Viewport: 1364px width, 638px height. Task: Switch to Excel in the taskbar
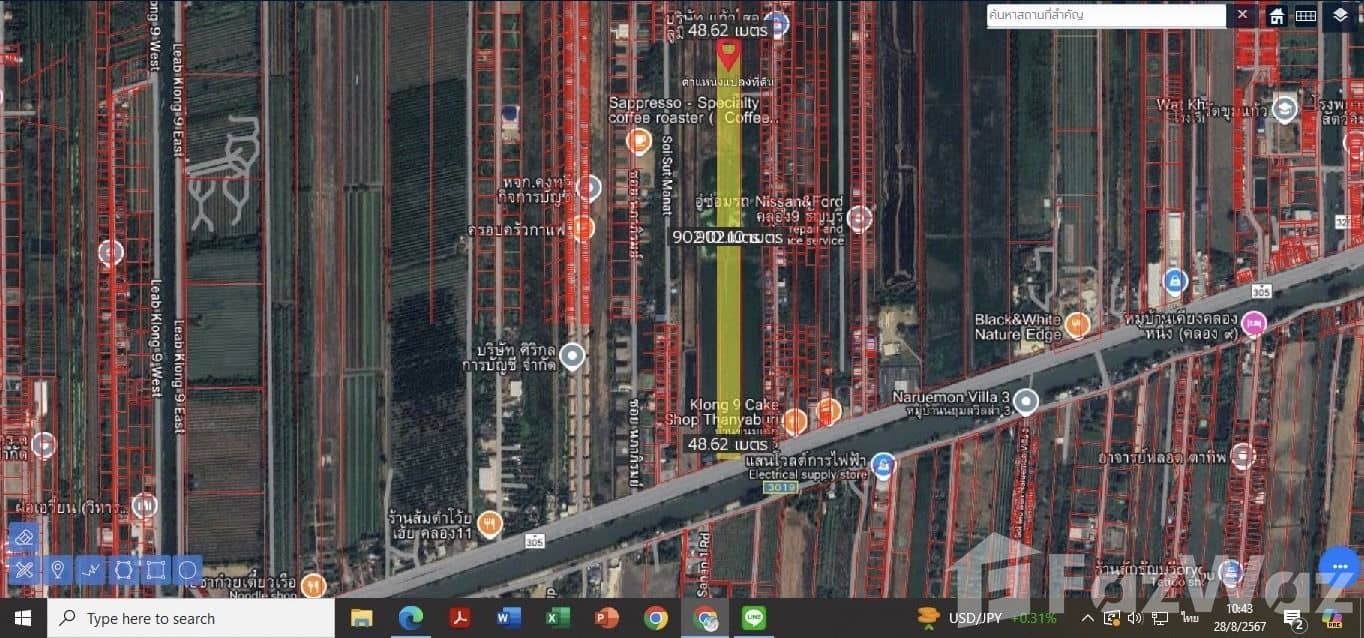[x=557, y=618]
